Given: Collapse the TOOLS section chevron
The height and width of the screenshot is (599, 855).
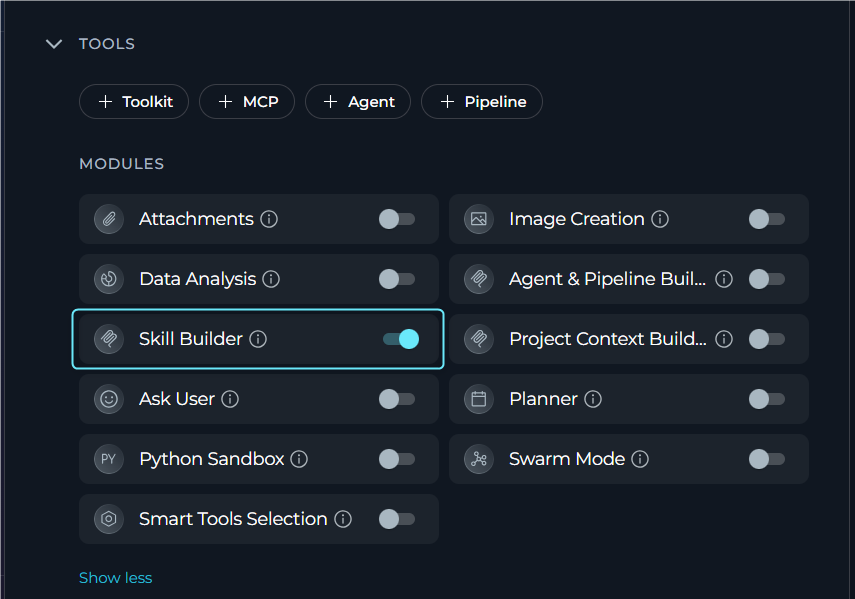Looking at the screenshot, I should [53, 44].
